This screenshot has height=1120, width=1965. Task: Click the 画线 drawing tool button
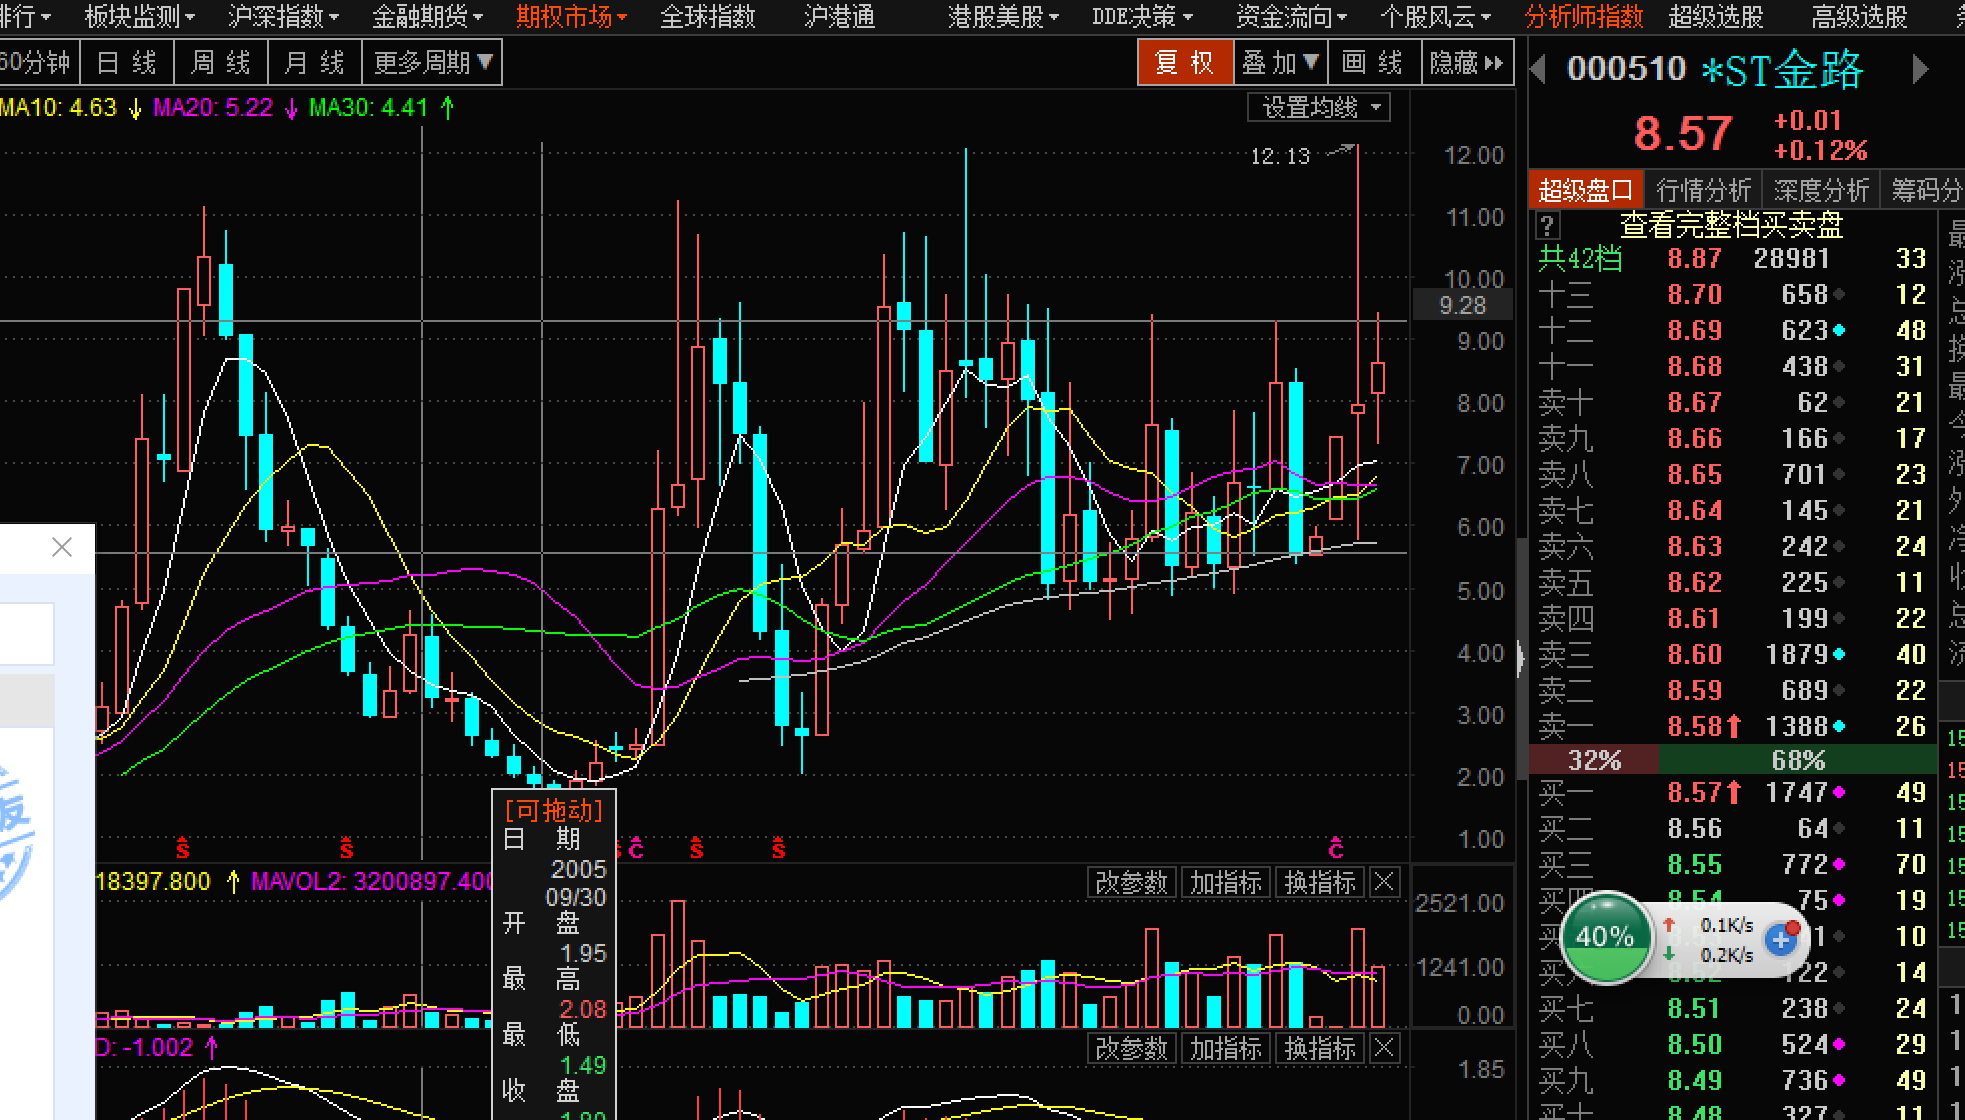[1373, 63]
